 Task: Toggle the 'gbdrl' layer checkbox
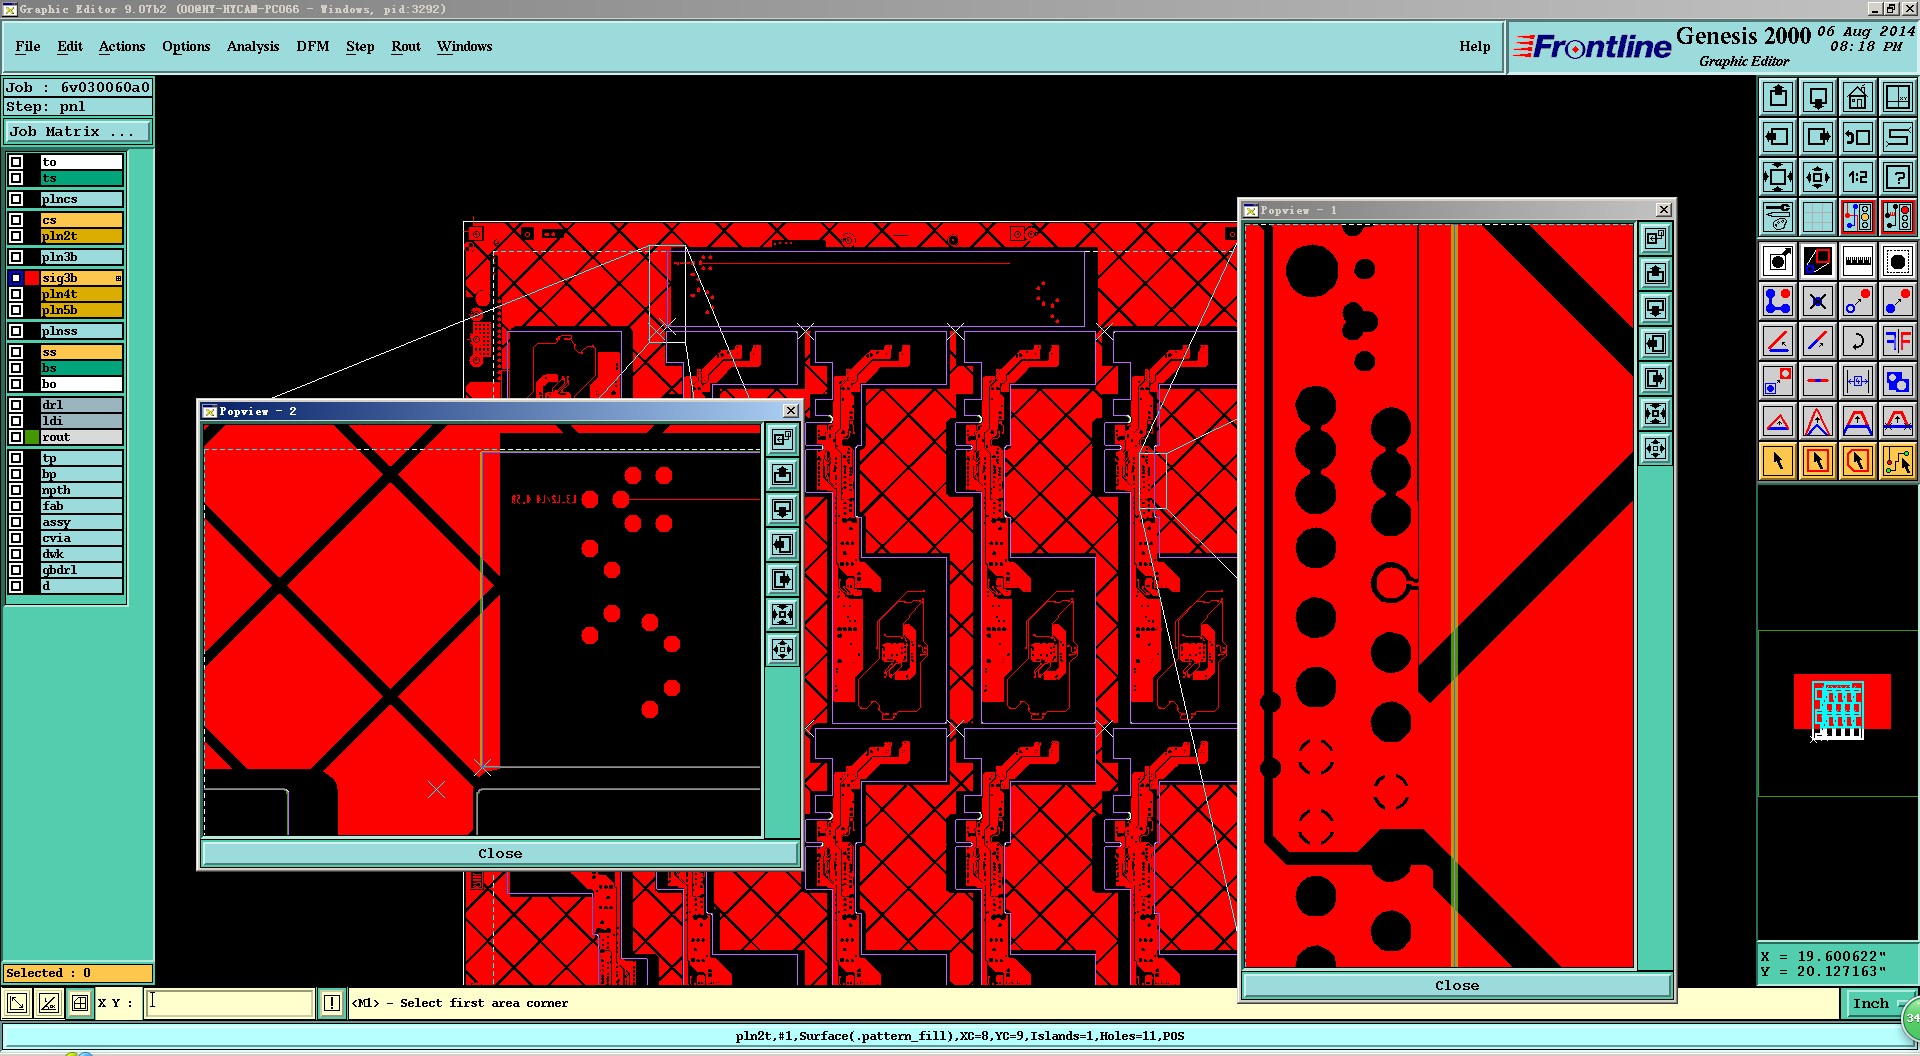[x=16, y=570]
